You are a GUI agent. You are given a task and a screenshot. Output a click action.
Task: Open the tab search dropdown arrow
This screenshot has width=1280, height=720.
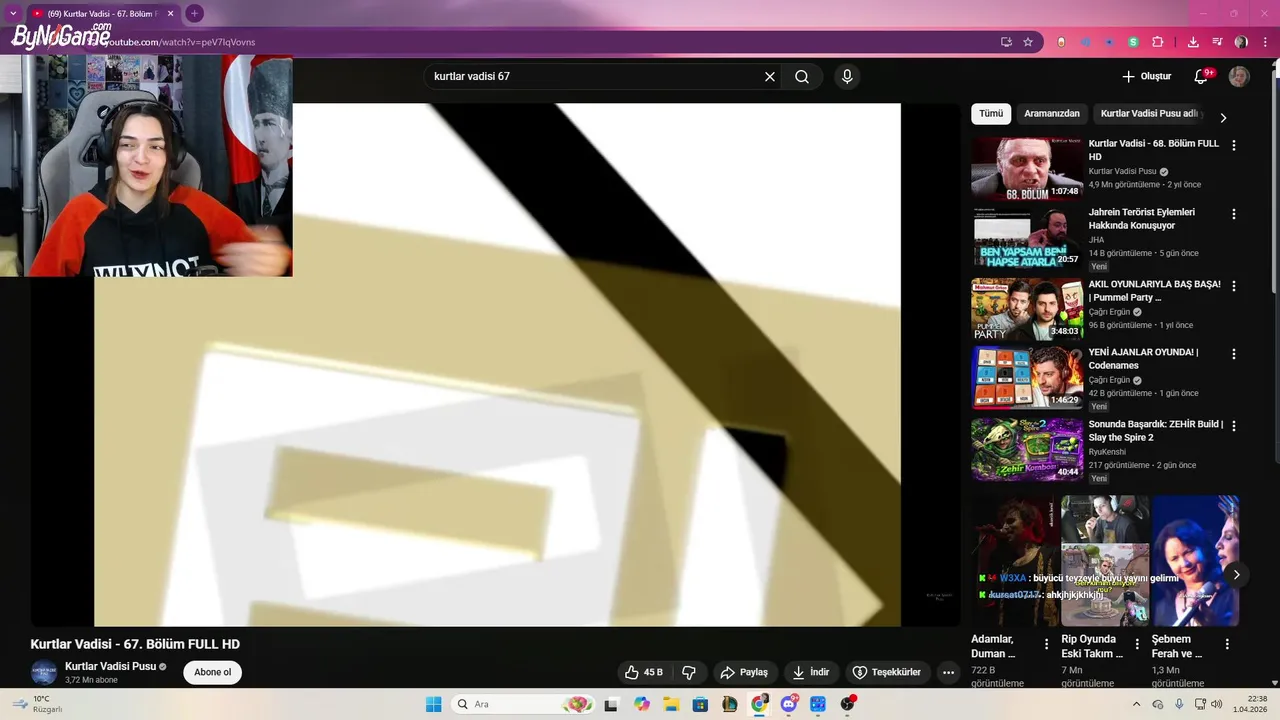click(x=13, y=14)
